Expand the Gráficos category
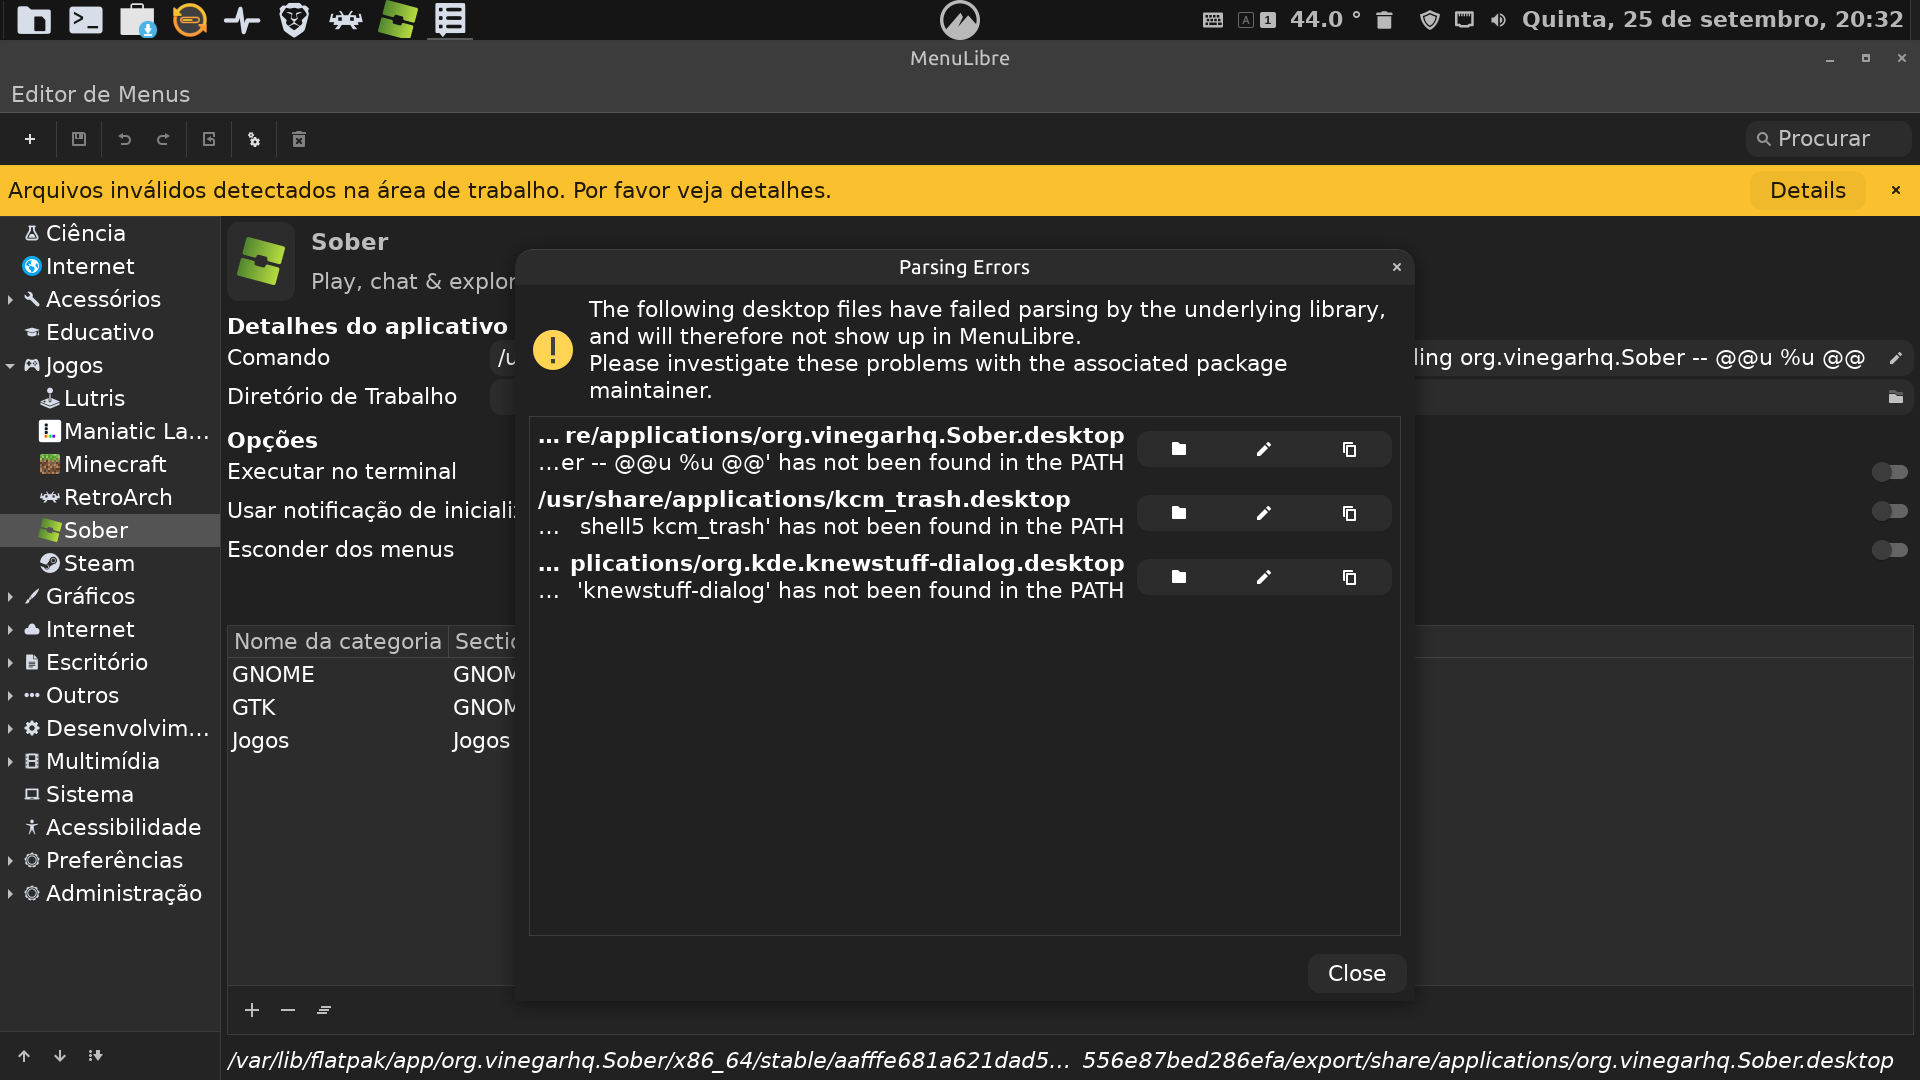This screenshot has width=1920, height=1080. (10, 597)
